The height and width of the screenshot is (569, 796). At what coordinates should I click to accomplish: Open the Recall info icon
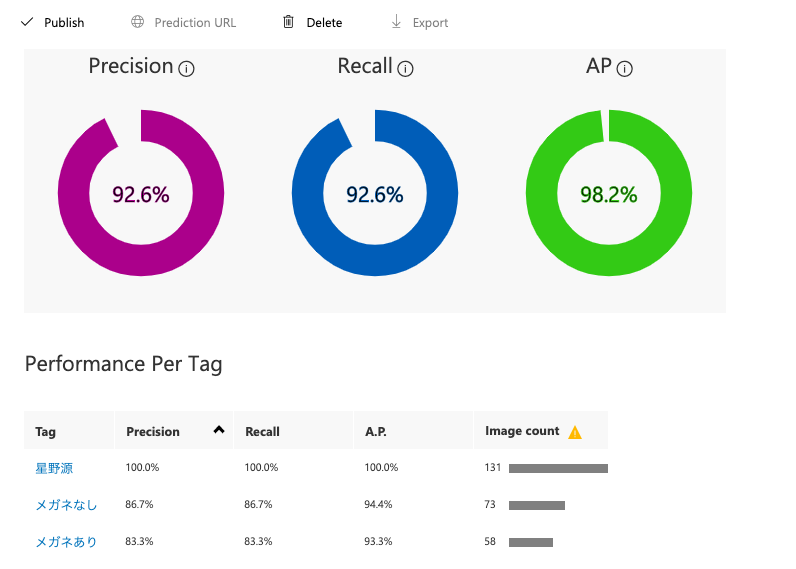[x=405, y=69]
